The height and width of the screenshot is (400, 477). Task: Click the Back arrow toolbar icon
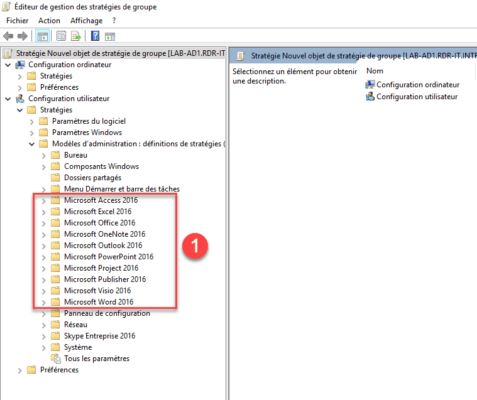coord(8,36)
